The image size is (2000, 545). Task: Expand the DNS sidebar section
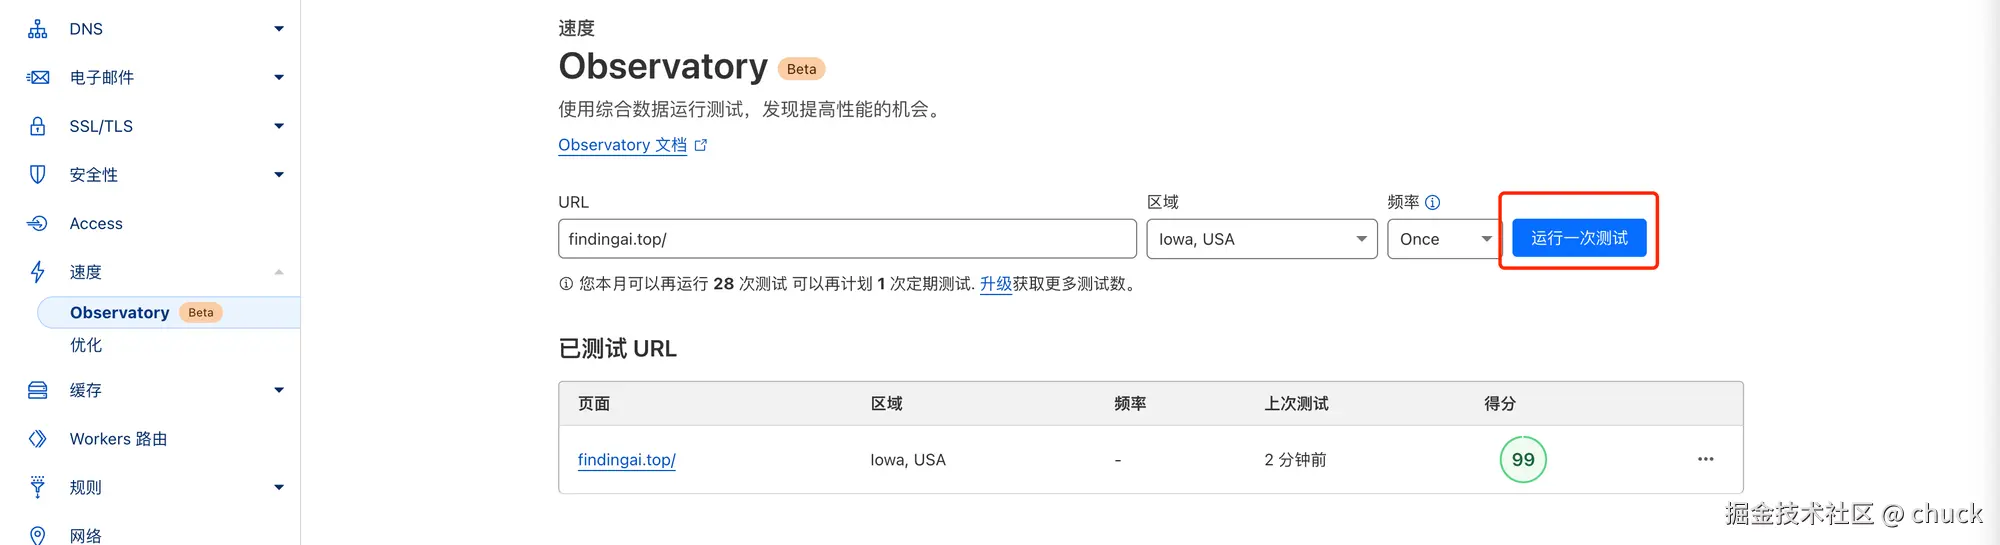tap(279, 29)
